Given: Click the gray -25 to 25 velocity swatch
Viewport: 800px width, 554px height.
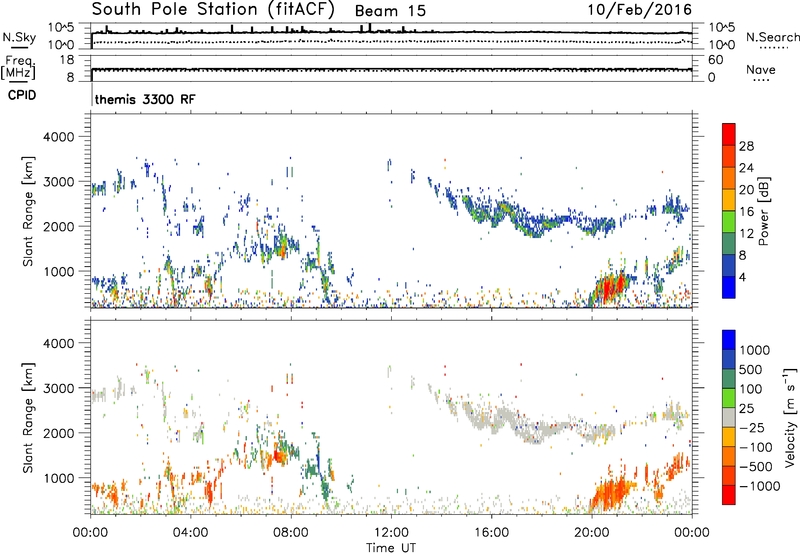Looking at the screenshot, I should coord(729,417).
